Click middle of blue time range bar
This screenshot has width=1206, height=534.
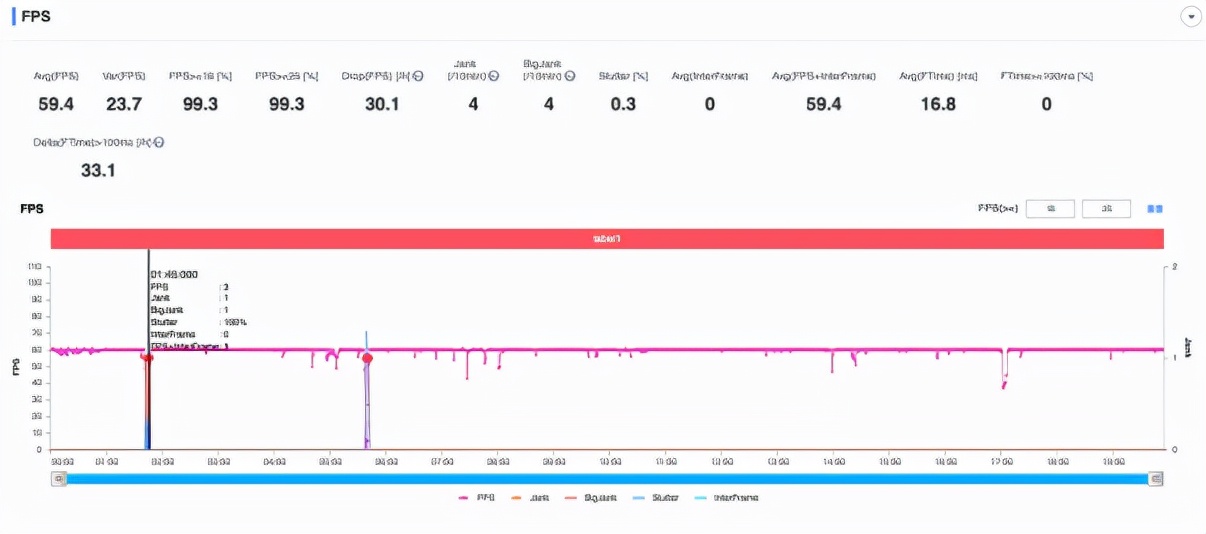[x=608, y=479]
